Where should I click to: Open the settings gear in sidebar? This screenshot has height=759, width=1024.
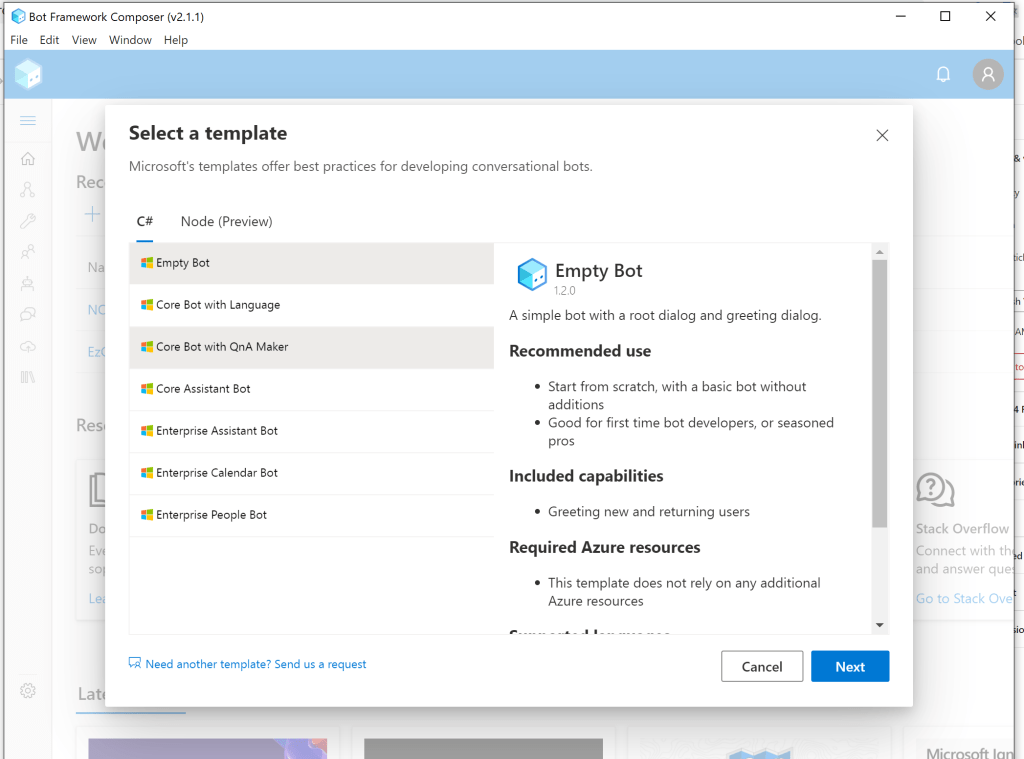28,691
